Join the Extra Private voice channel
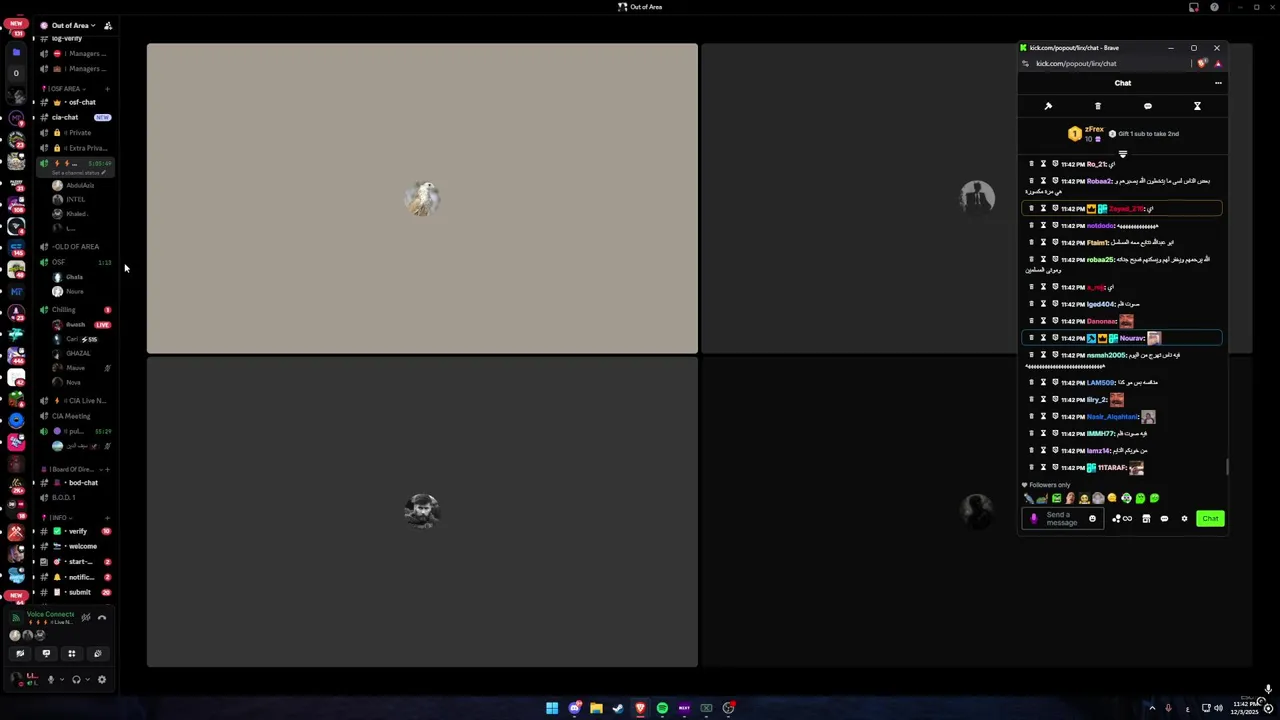This screenshot has width=1280, height=720. (x=75, y=148)
